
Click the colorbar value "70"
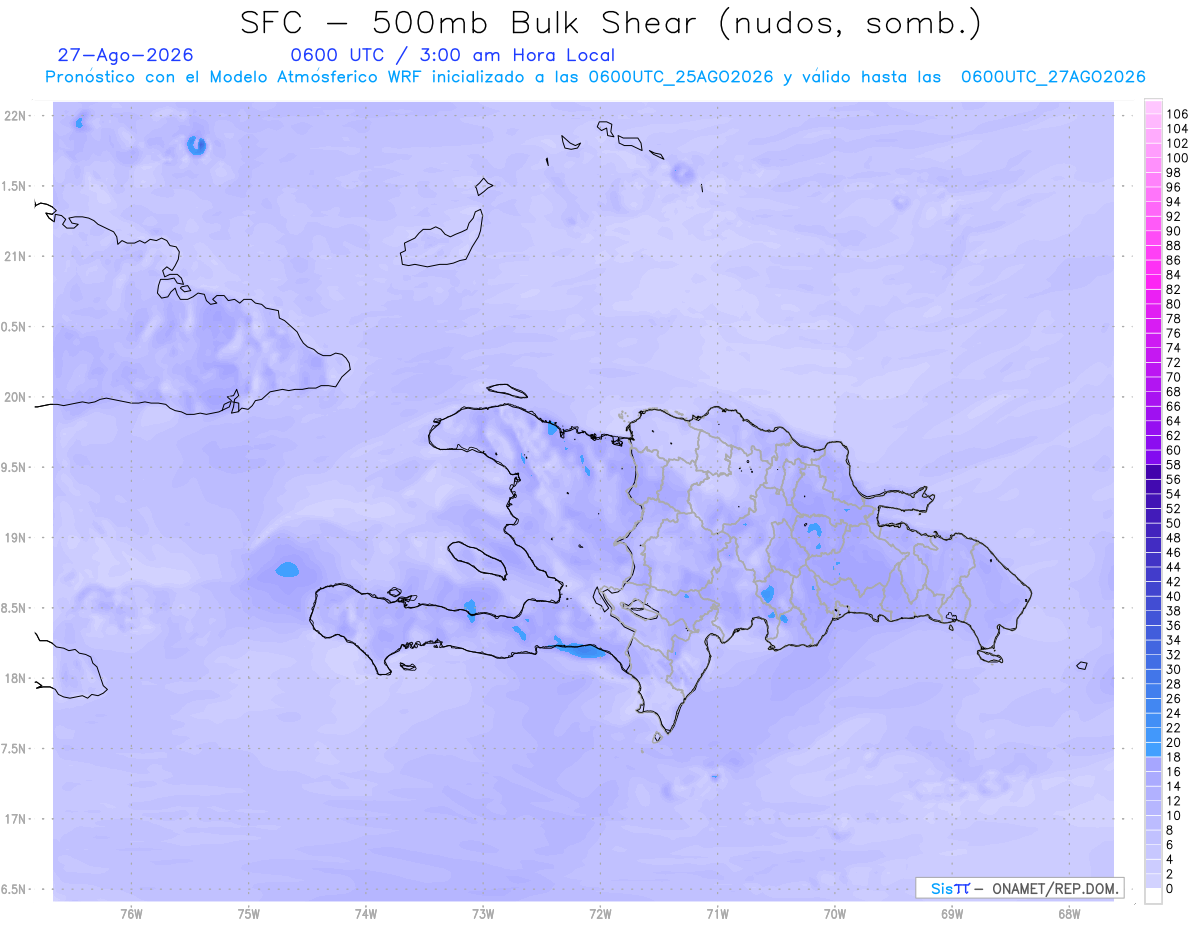pyautogui.click(x=1173, y=377)
